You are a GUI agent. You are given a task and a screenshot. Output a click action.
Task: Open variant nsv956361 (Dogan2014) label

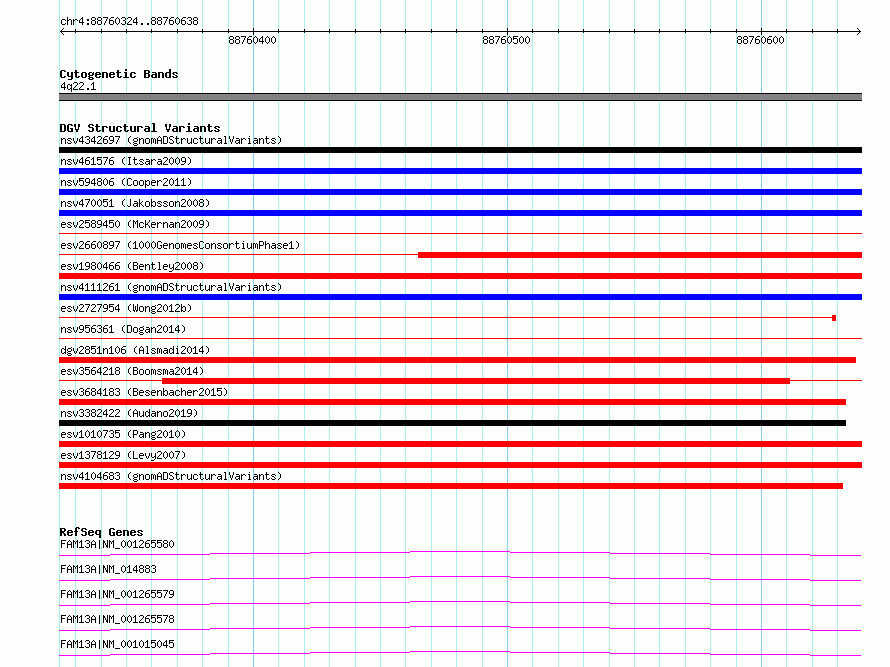tap(123, 329)
